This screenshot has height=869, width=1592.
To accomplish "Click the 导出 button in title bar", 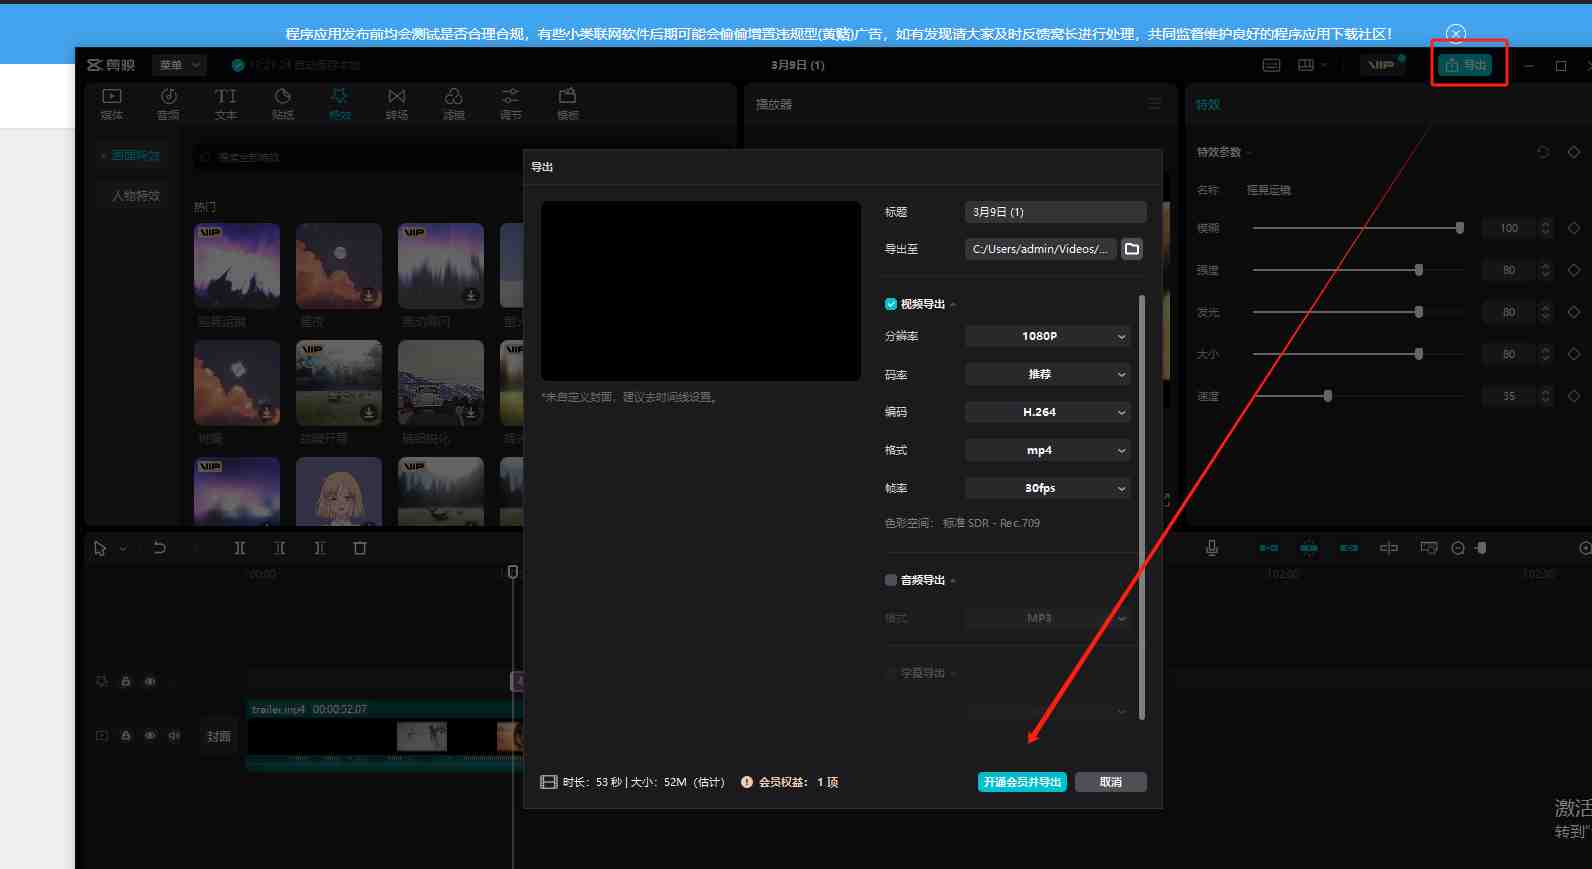I will (x=1465, y=65).
